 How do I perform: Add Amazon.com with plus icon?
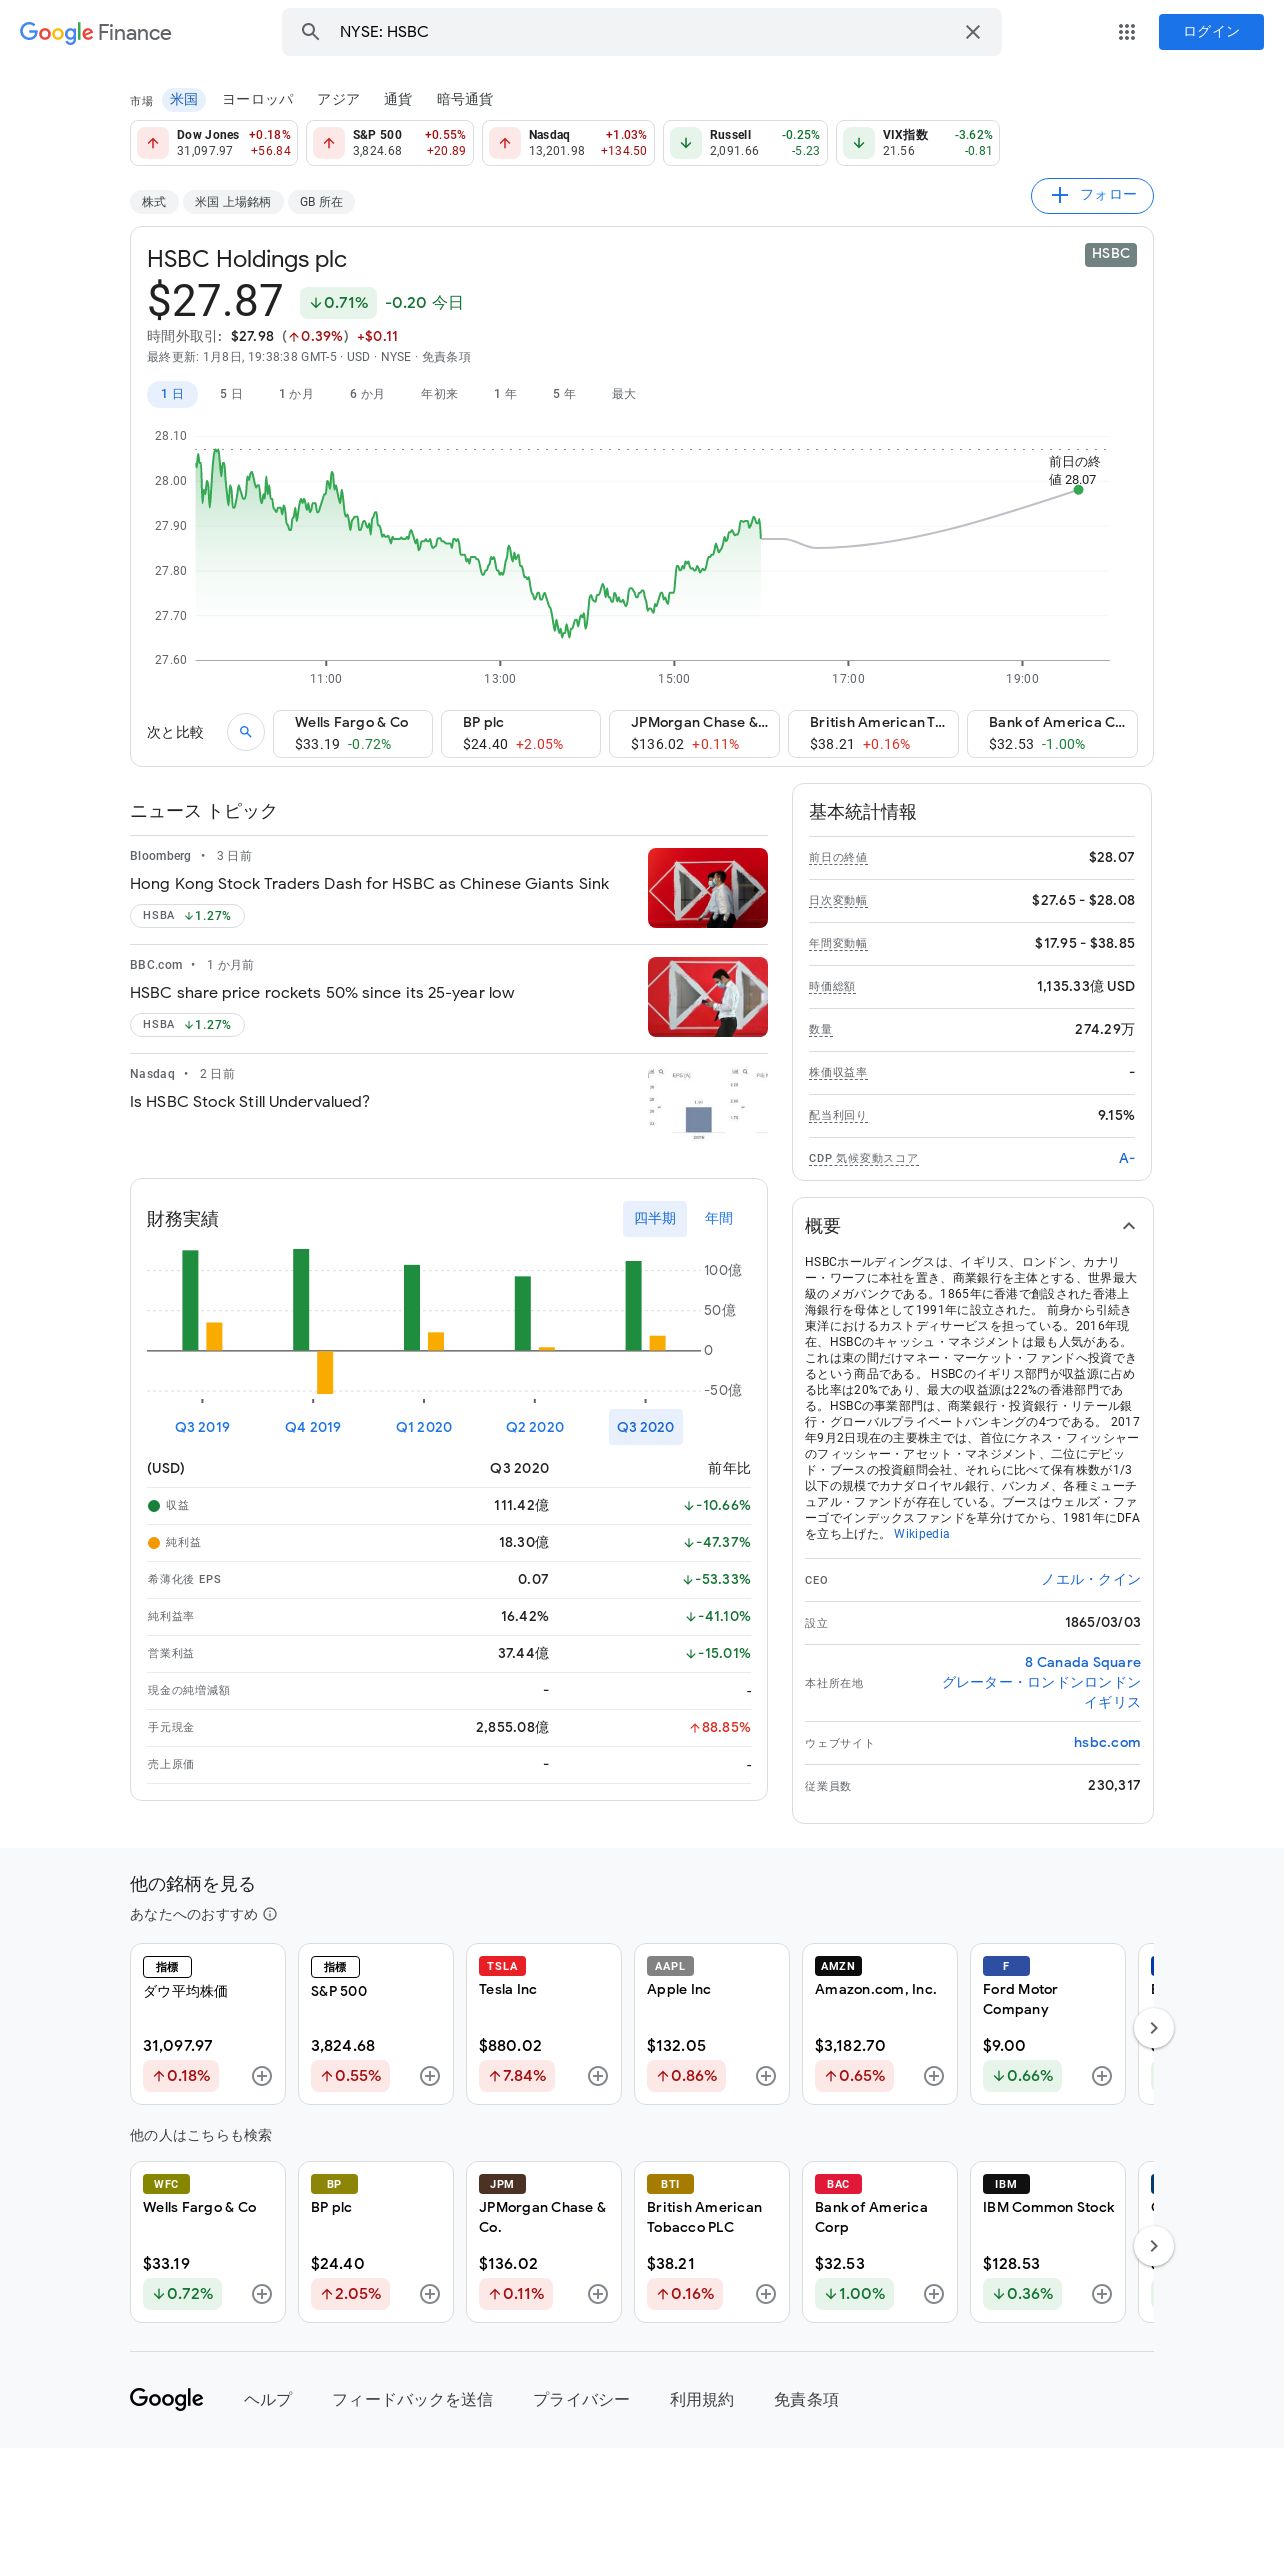(934, 2076)
